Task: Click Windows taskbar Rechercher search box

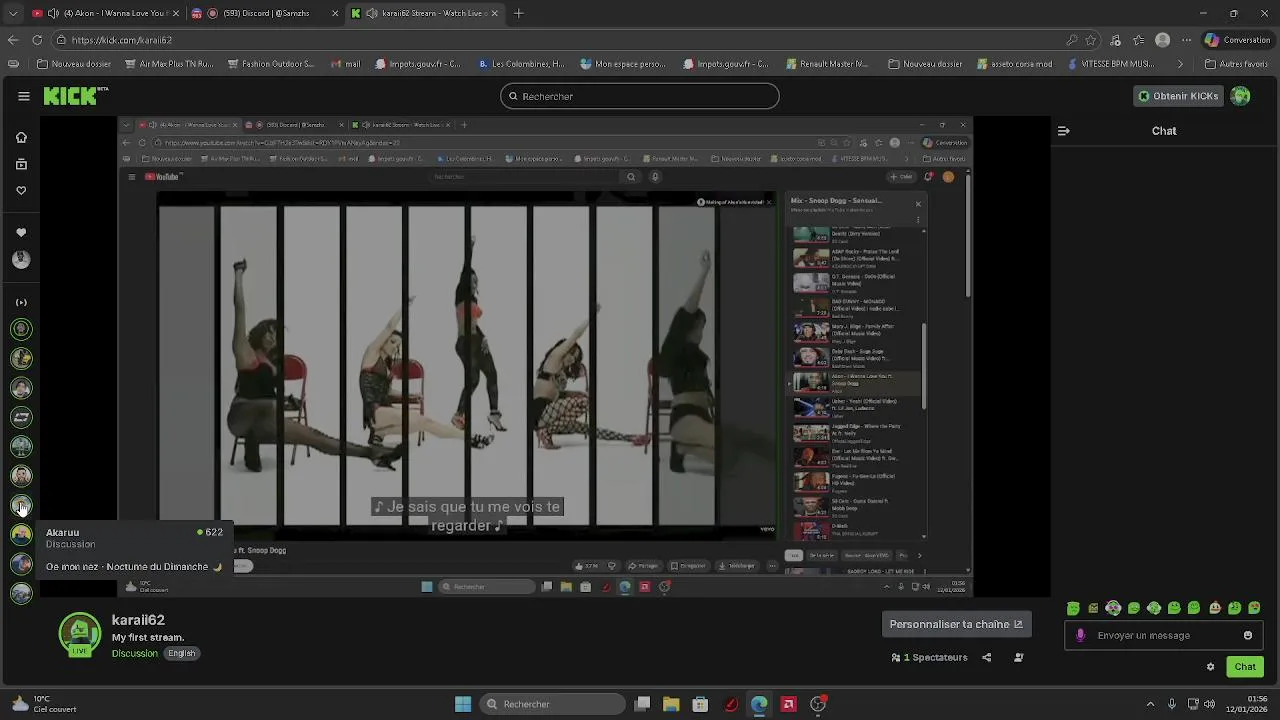Action: pyautogui.click(x=552, y=704)
